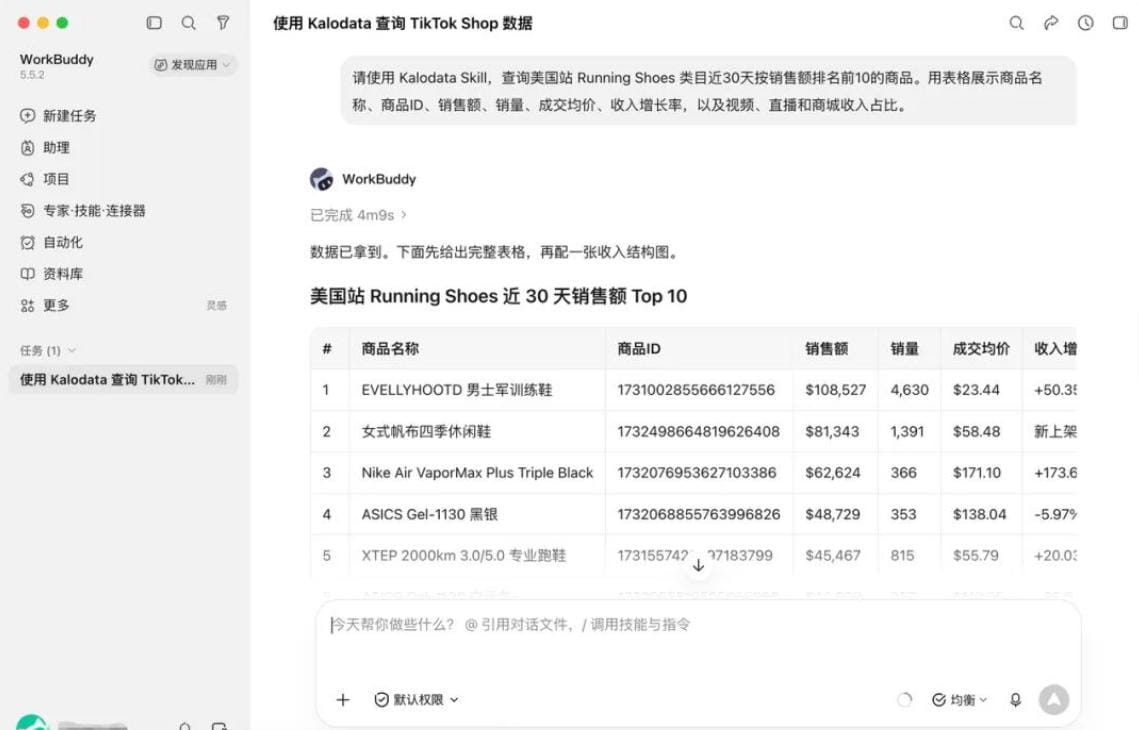Select task 使用 Kalodata 查询 TikTok...
This screenshot has width=1139, height=730.
pos(123,379)
